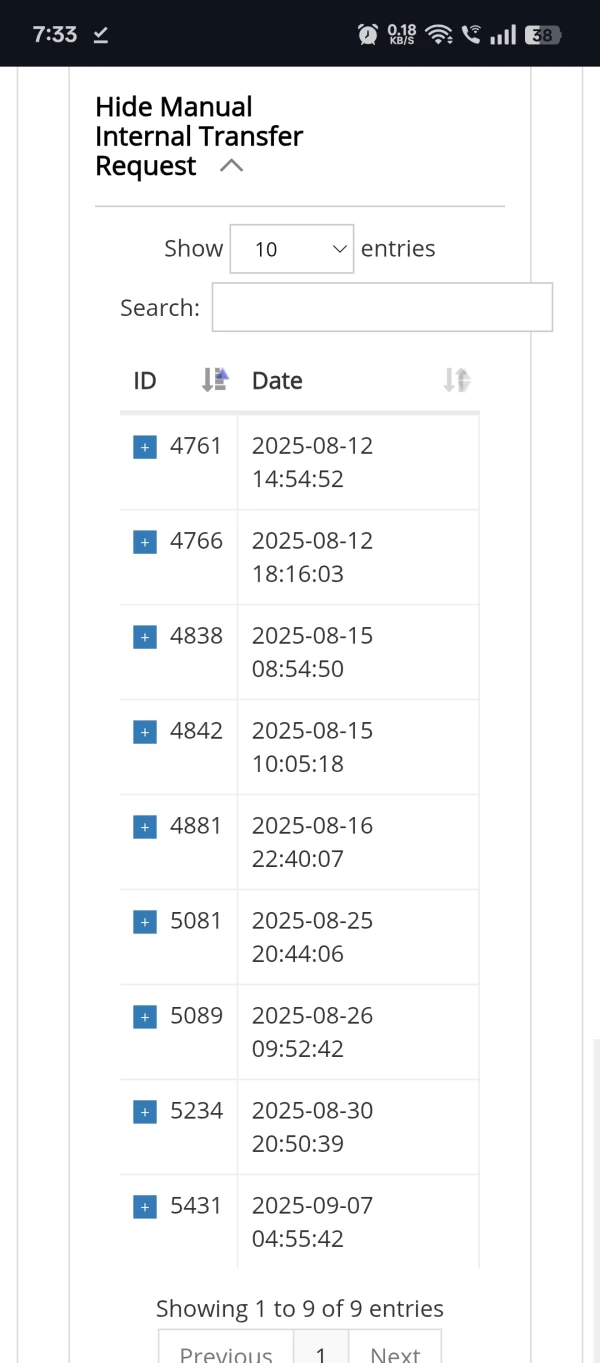Tap the Wi-Fi status icon

point(437,35)
